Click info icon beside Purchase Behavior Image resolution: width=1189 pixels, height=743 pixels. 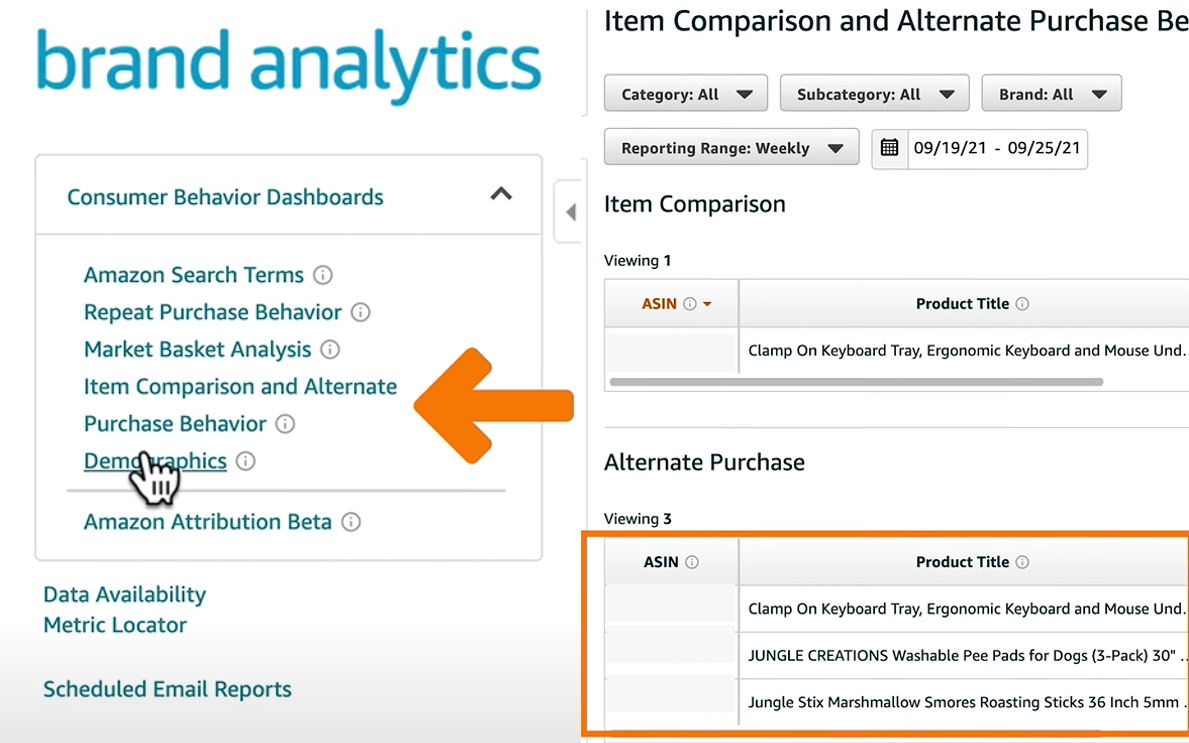coord(285,424)
